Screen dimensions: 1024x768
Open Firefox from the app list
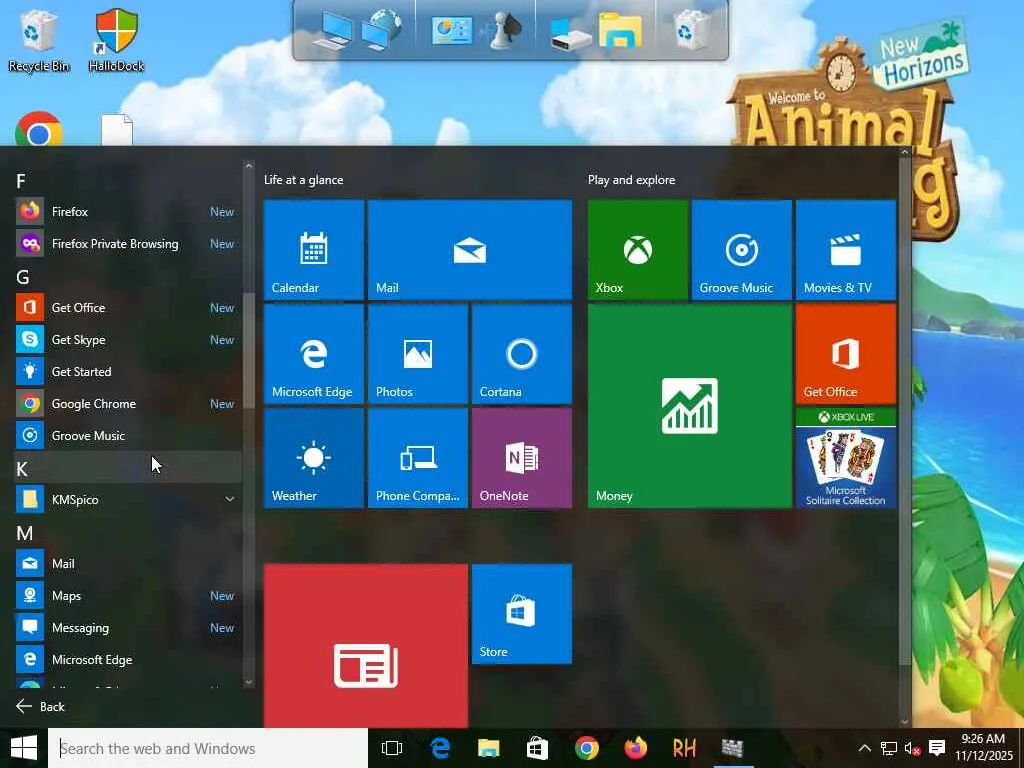click(127, 212)
